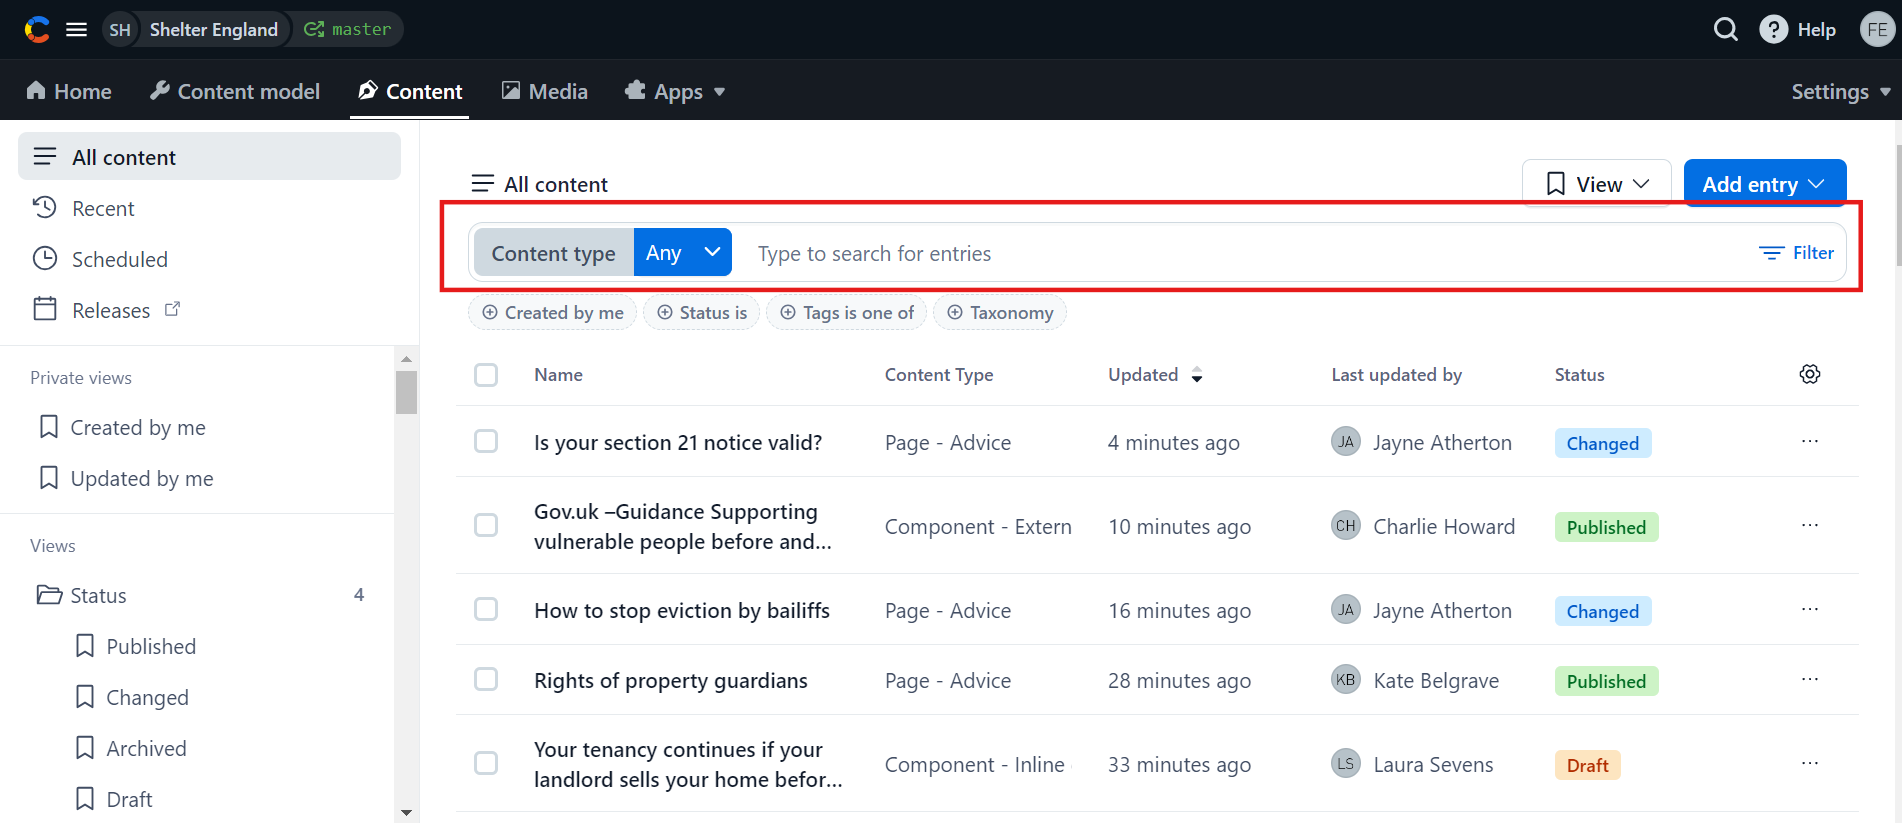Click the JA avatar in section 21 row
The width and height of the screenshot is (1902, 823).
pos(1346,441)
